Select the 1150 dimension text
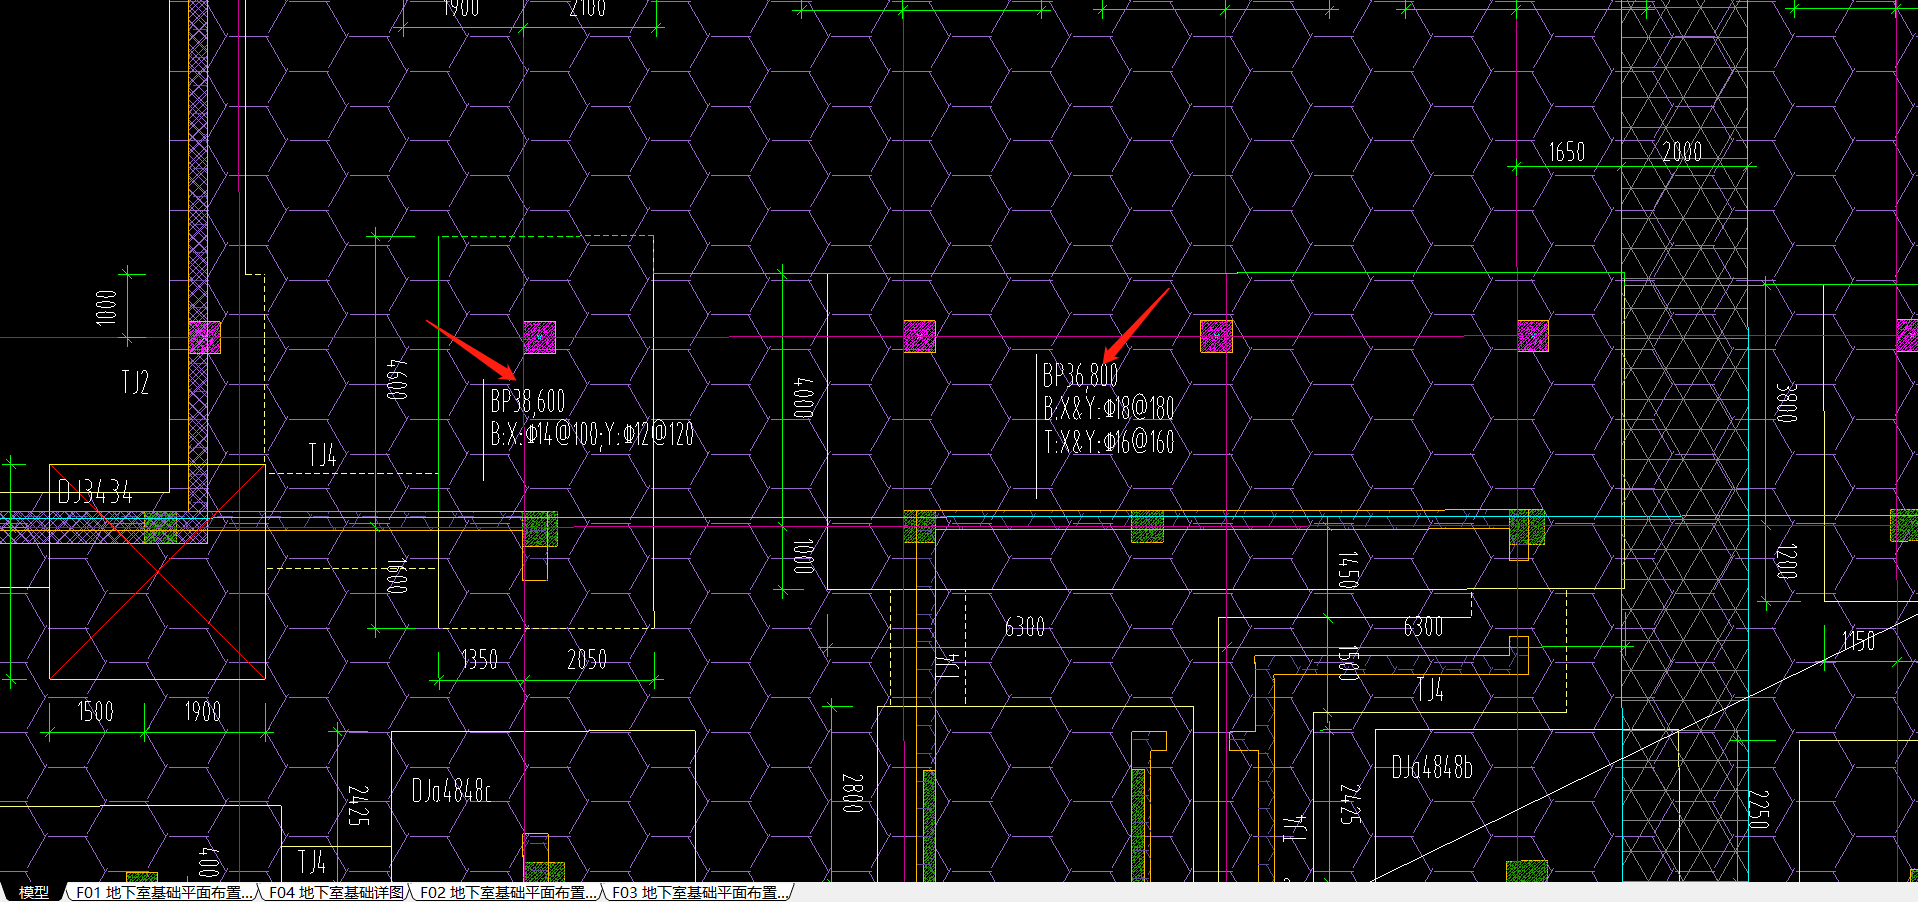This screenshot has width=1918, height=902. point(1858,642)
